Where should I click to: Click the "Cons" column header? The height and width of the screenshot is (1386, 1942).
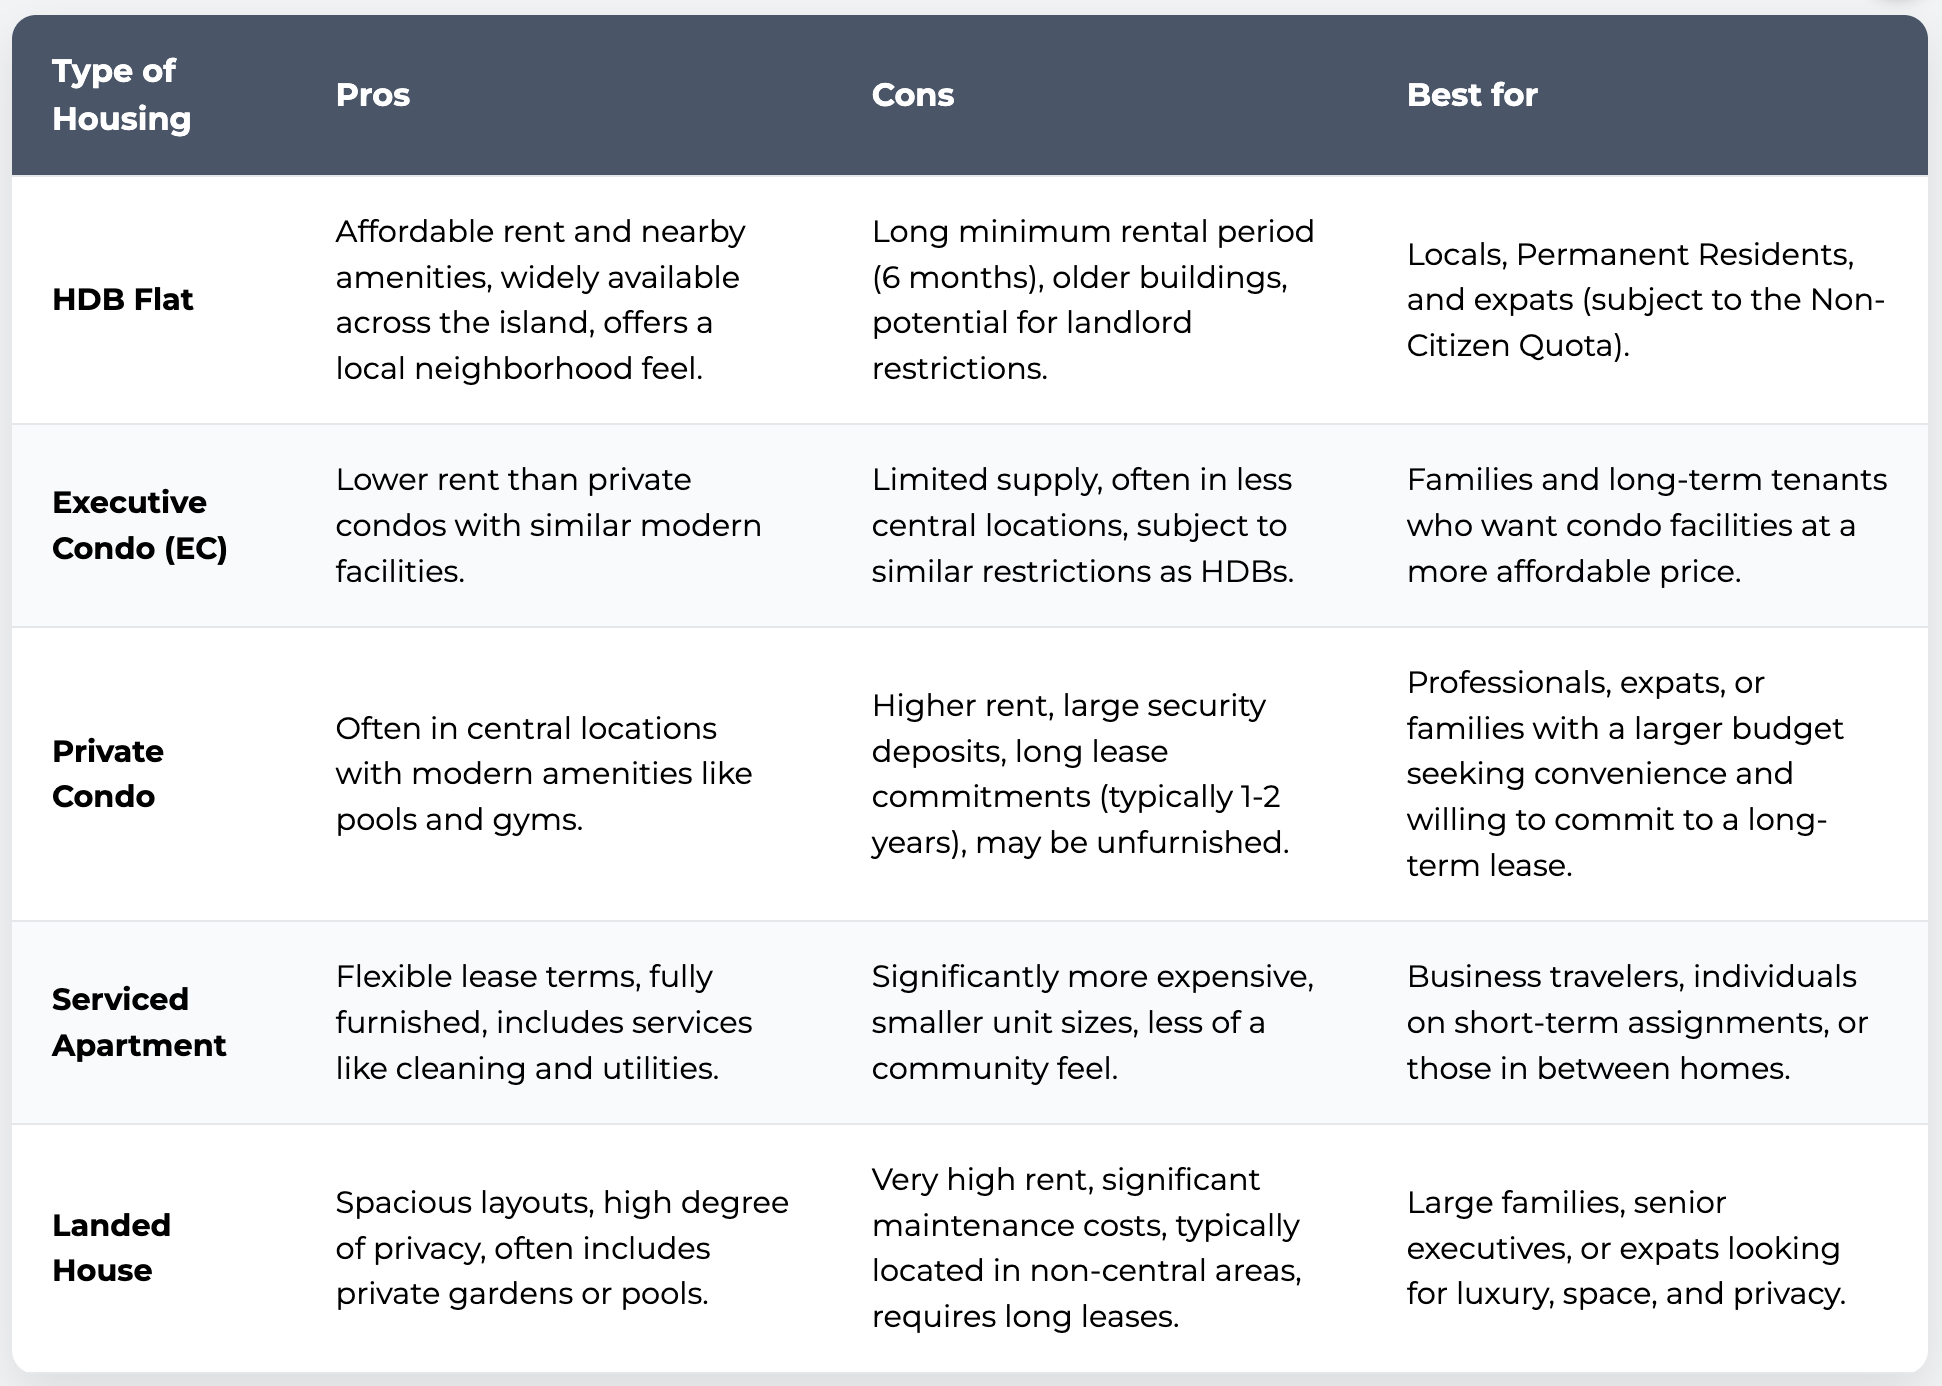[912, 95]
